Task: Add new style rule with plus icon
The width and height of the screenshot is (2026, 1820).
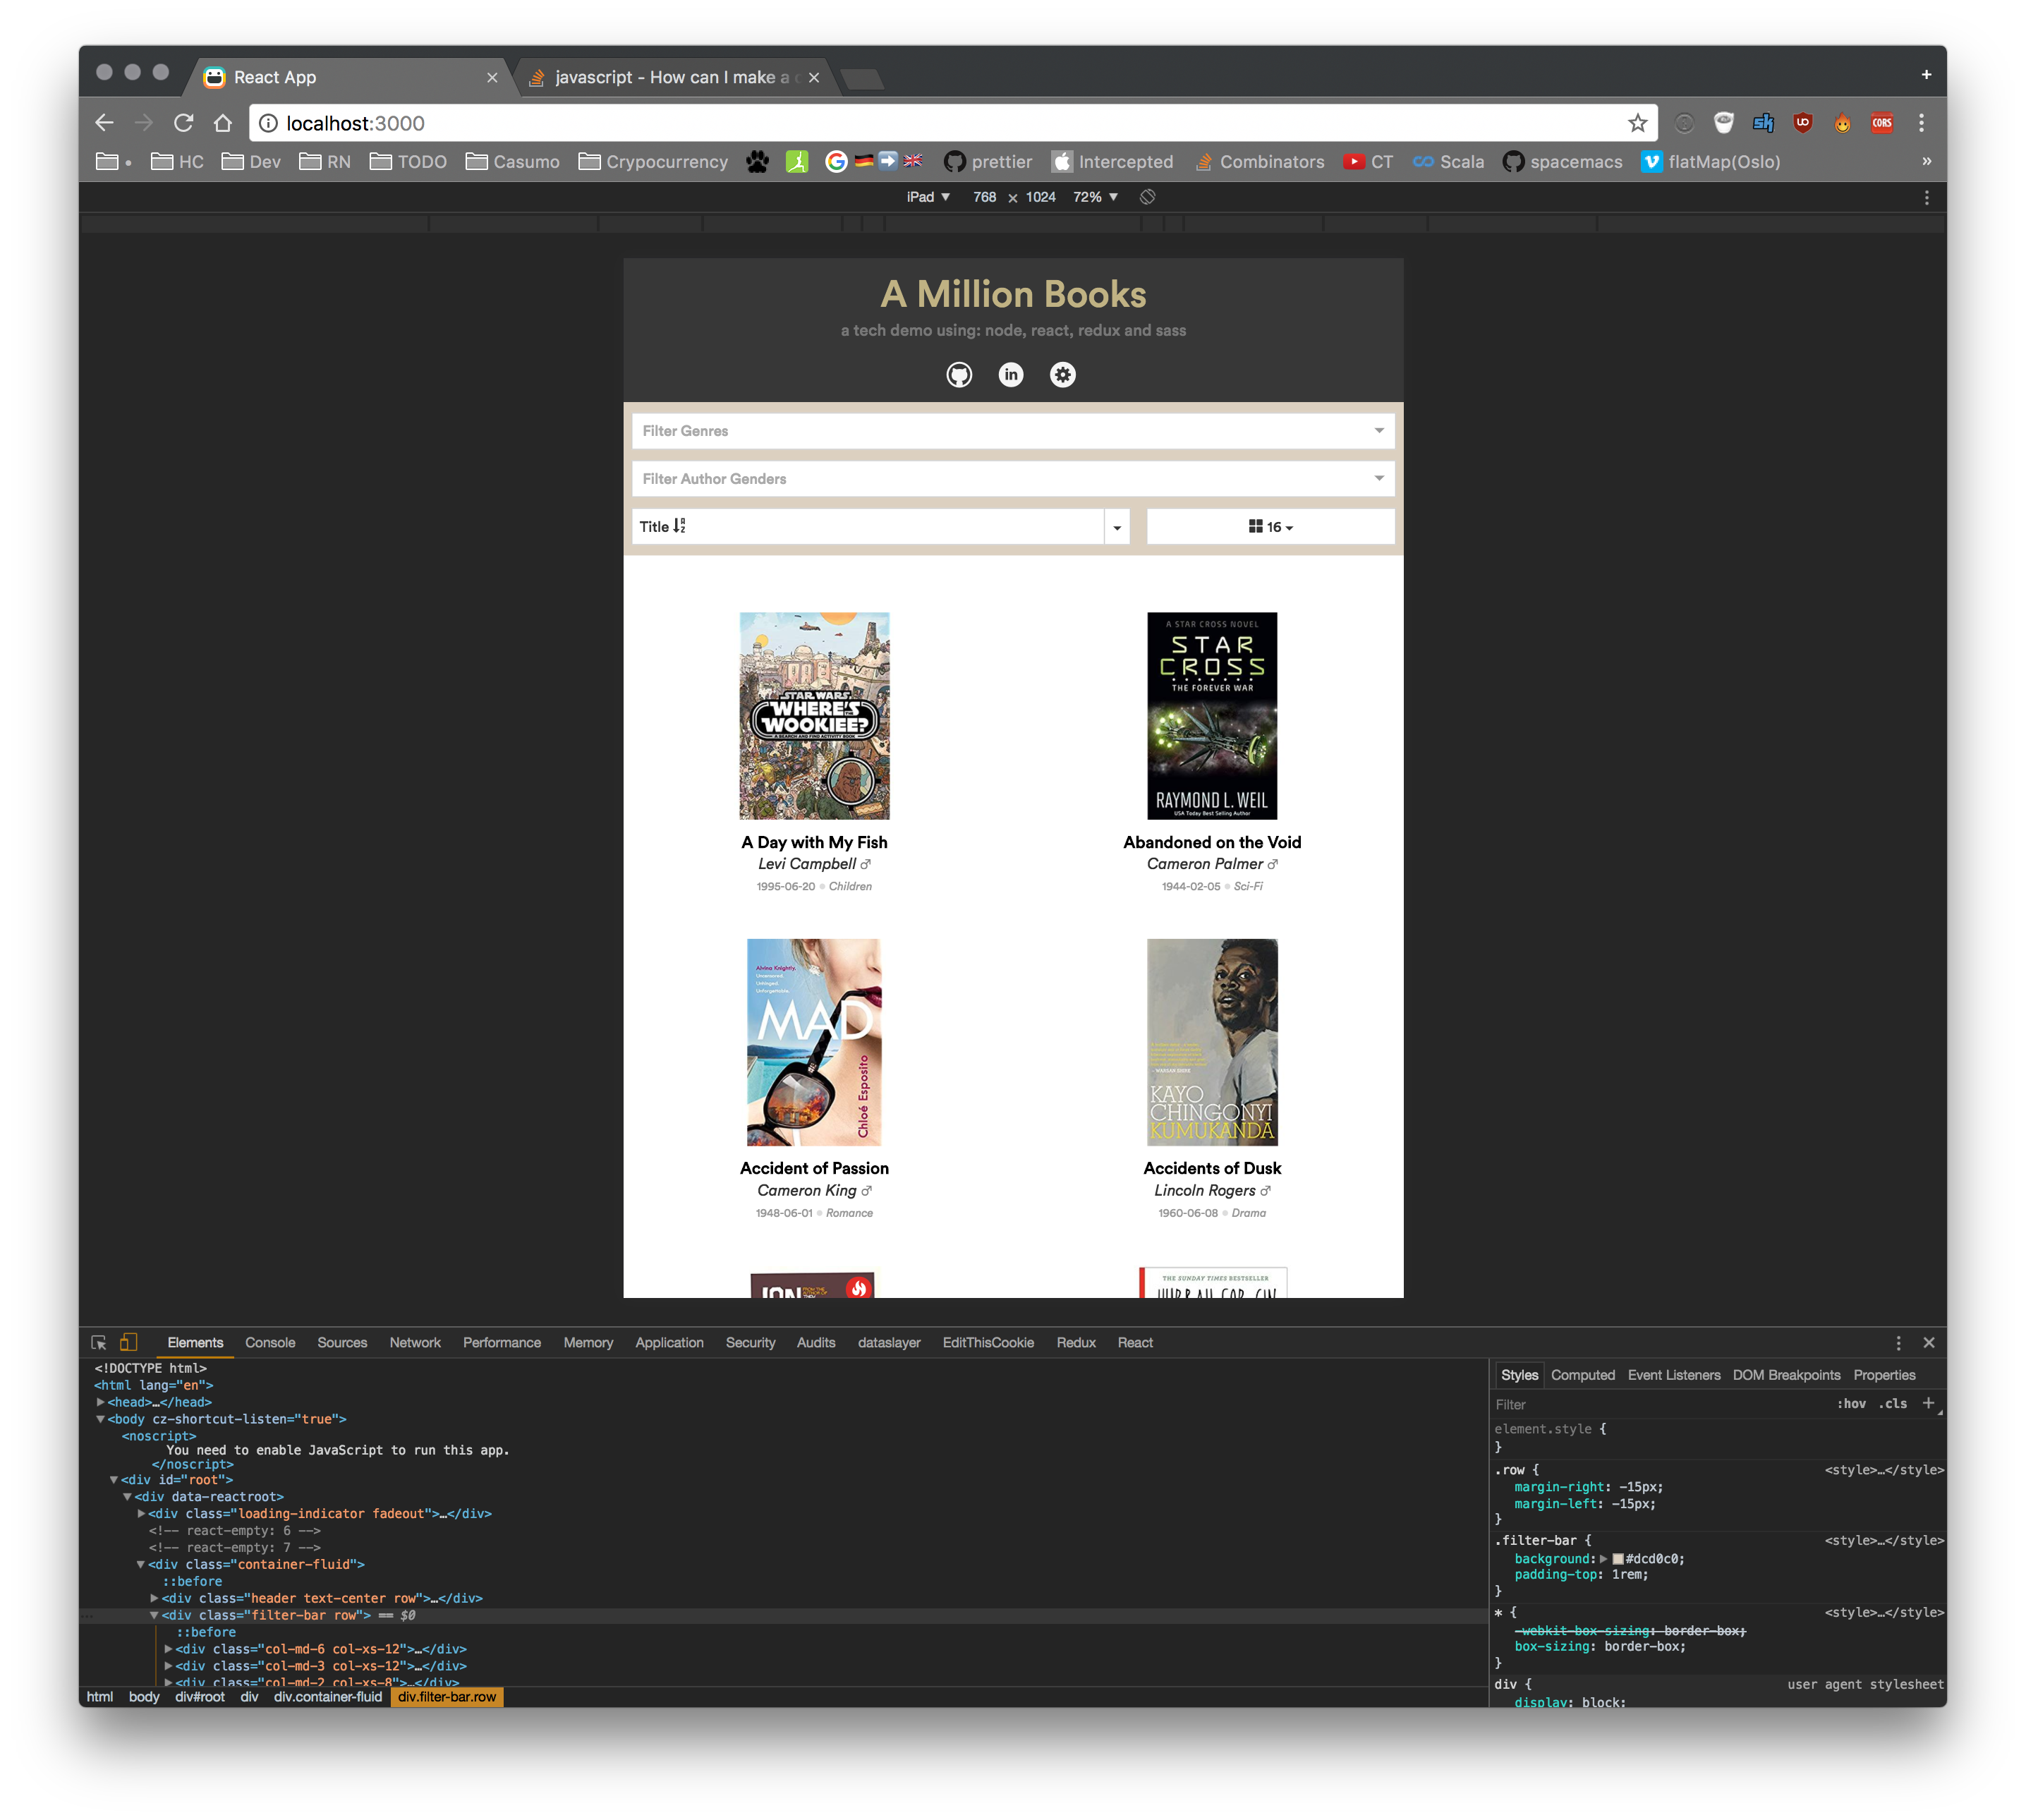Action: (x=1928, y=1403)
